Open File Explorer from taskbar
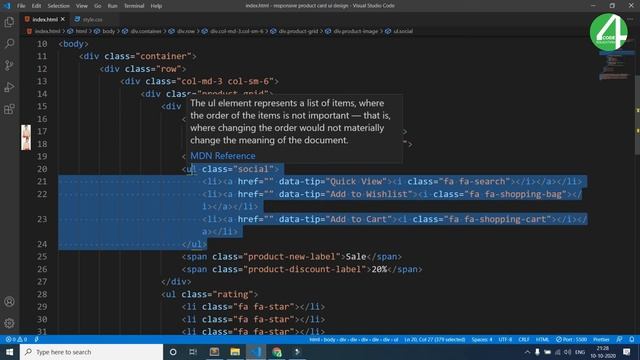Viewport: 640px width, 360px height. click(x=235, y=352)
